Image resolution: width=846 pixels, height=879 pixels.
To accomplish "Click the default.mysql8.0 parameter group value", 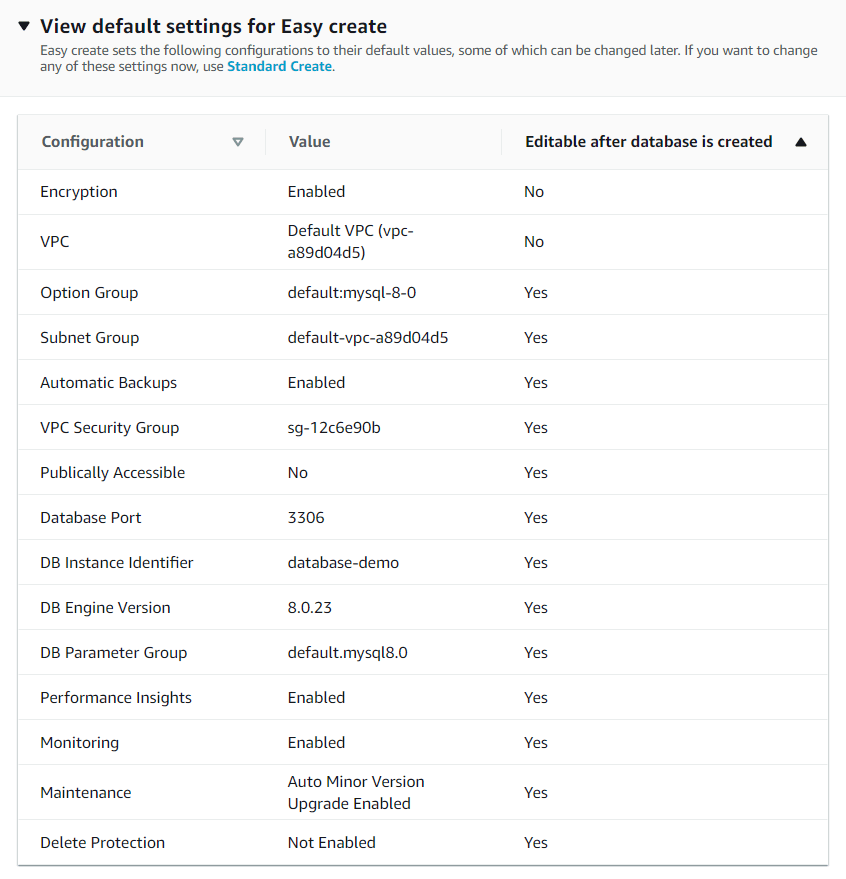I will point(347,653).
